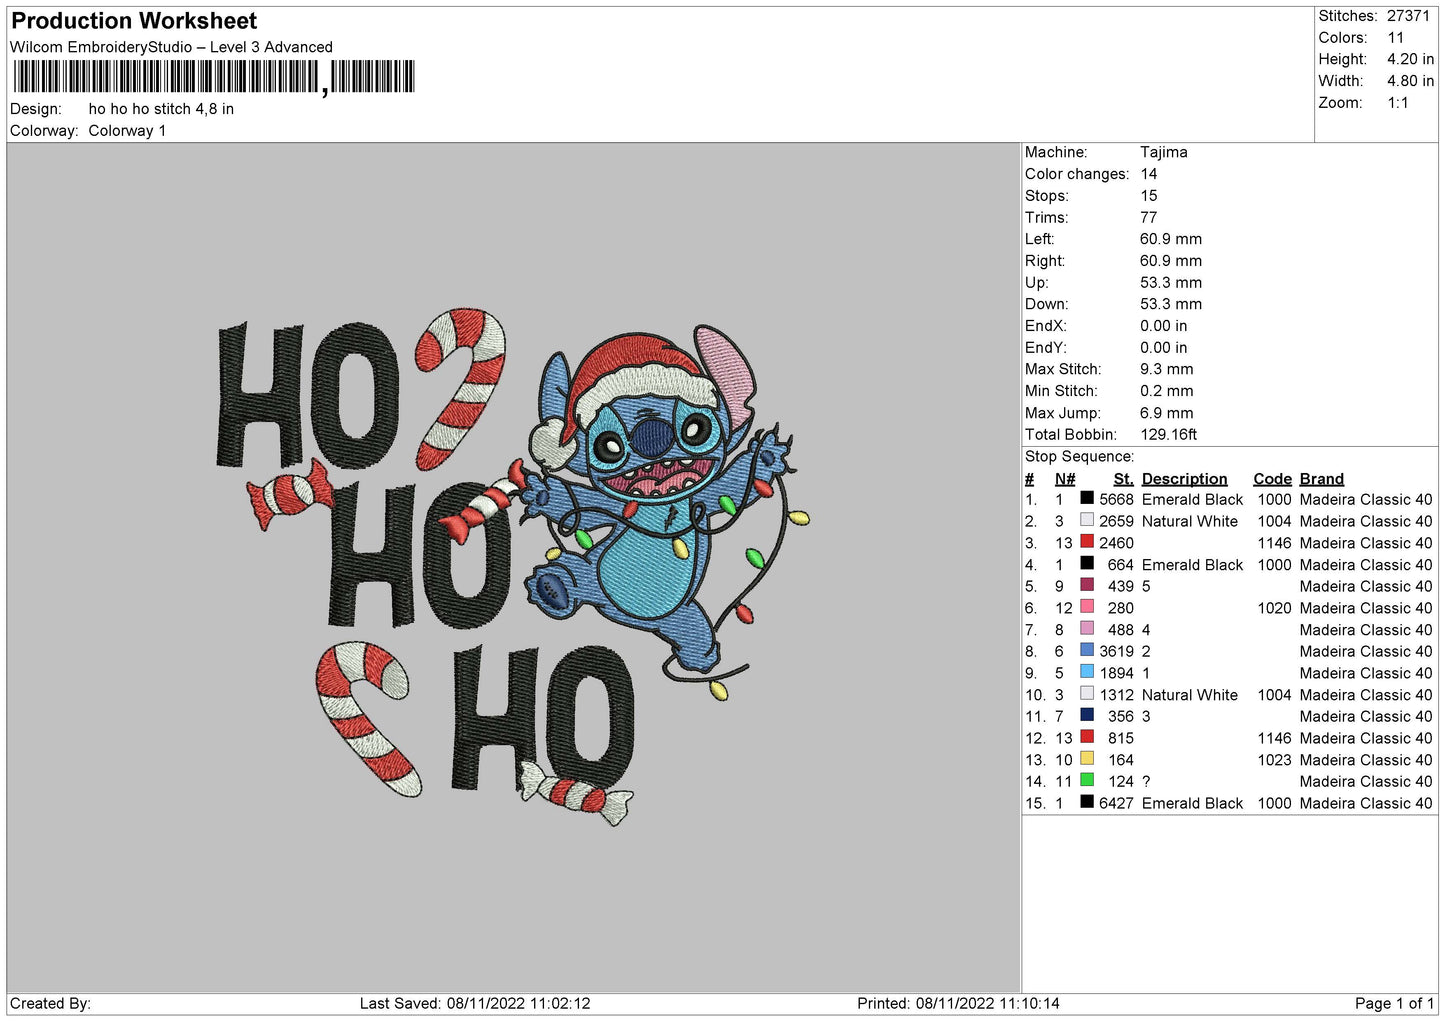Click code 1023 in stop row 13
This screenshot has height=1021, width=1445.
coord(1275,760)
